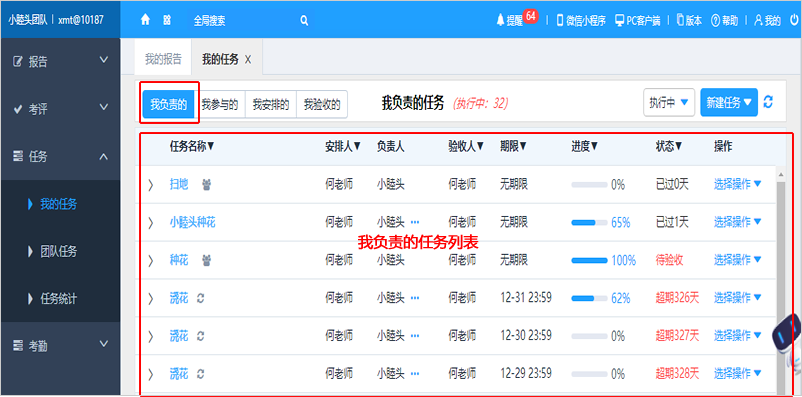Open the 新建任务 dropdown button
This screenshot has height=397, width=802.
click(x=729, y=102)
